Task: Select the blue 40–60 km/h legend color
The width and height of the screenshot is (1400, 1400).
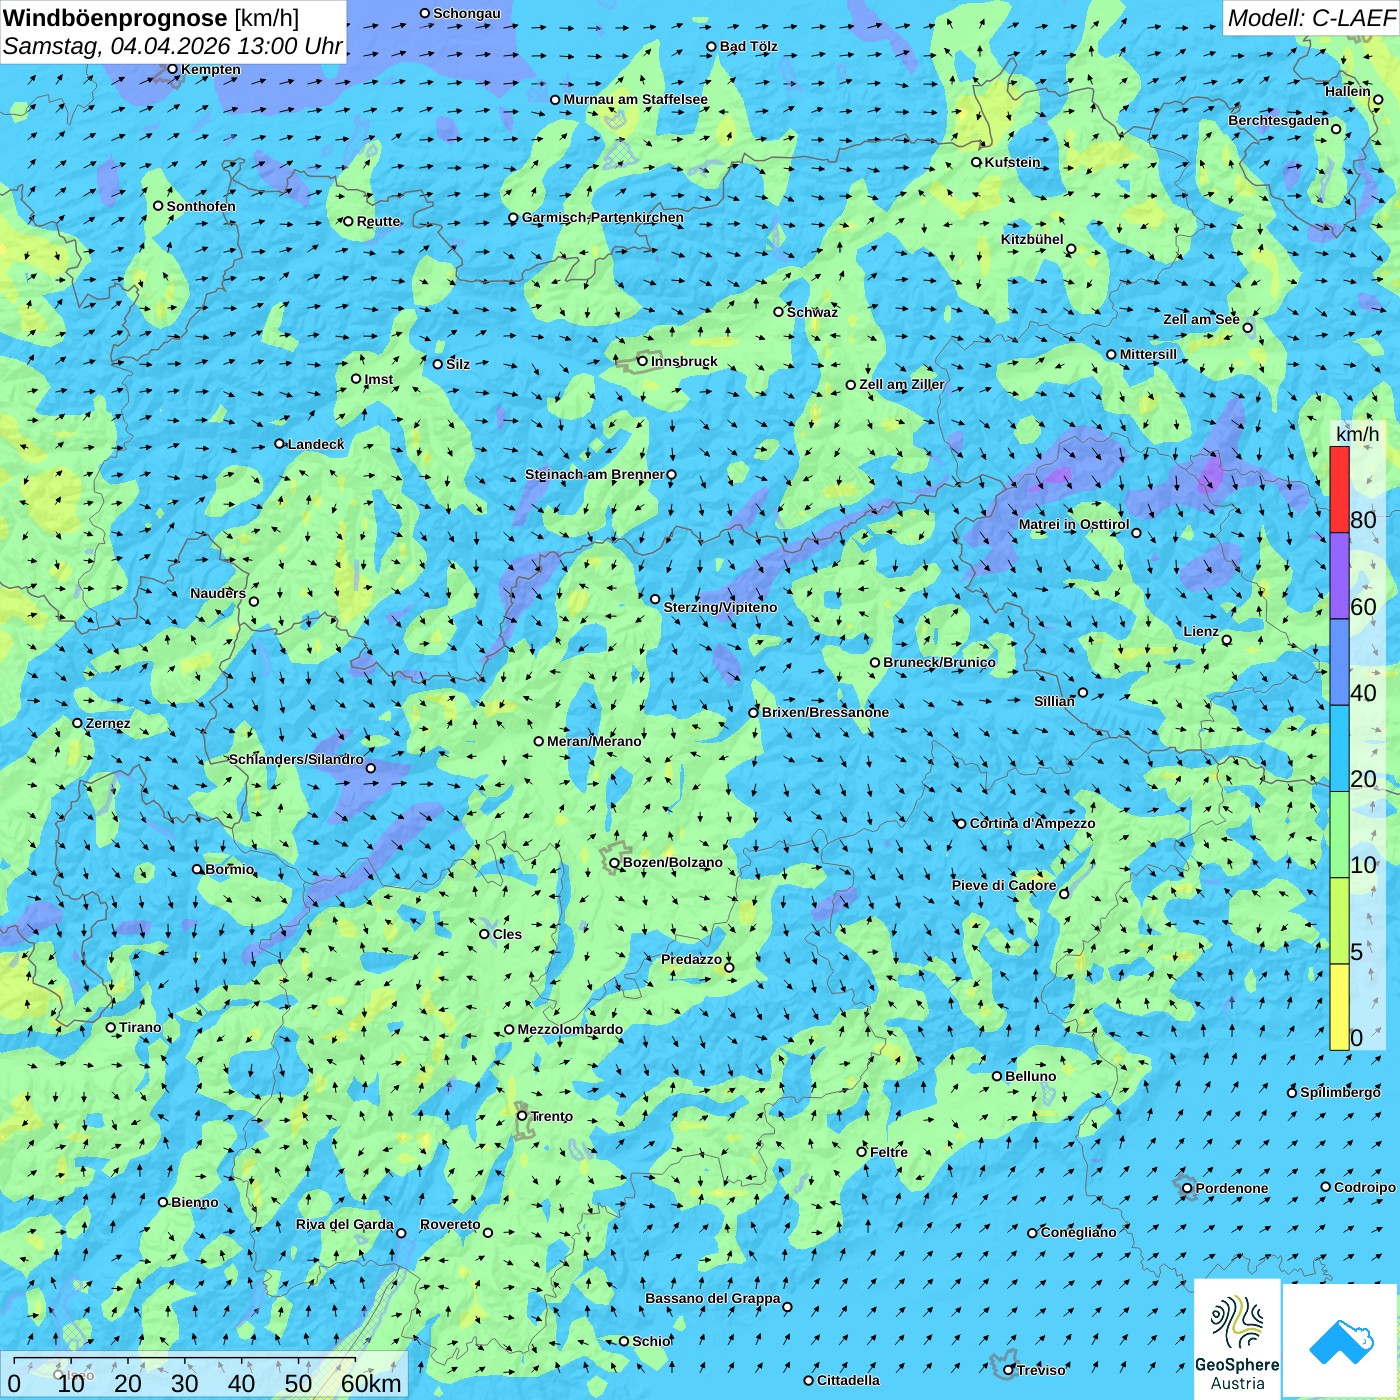Action: click(x=1339, y=662)
